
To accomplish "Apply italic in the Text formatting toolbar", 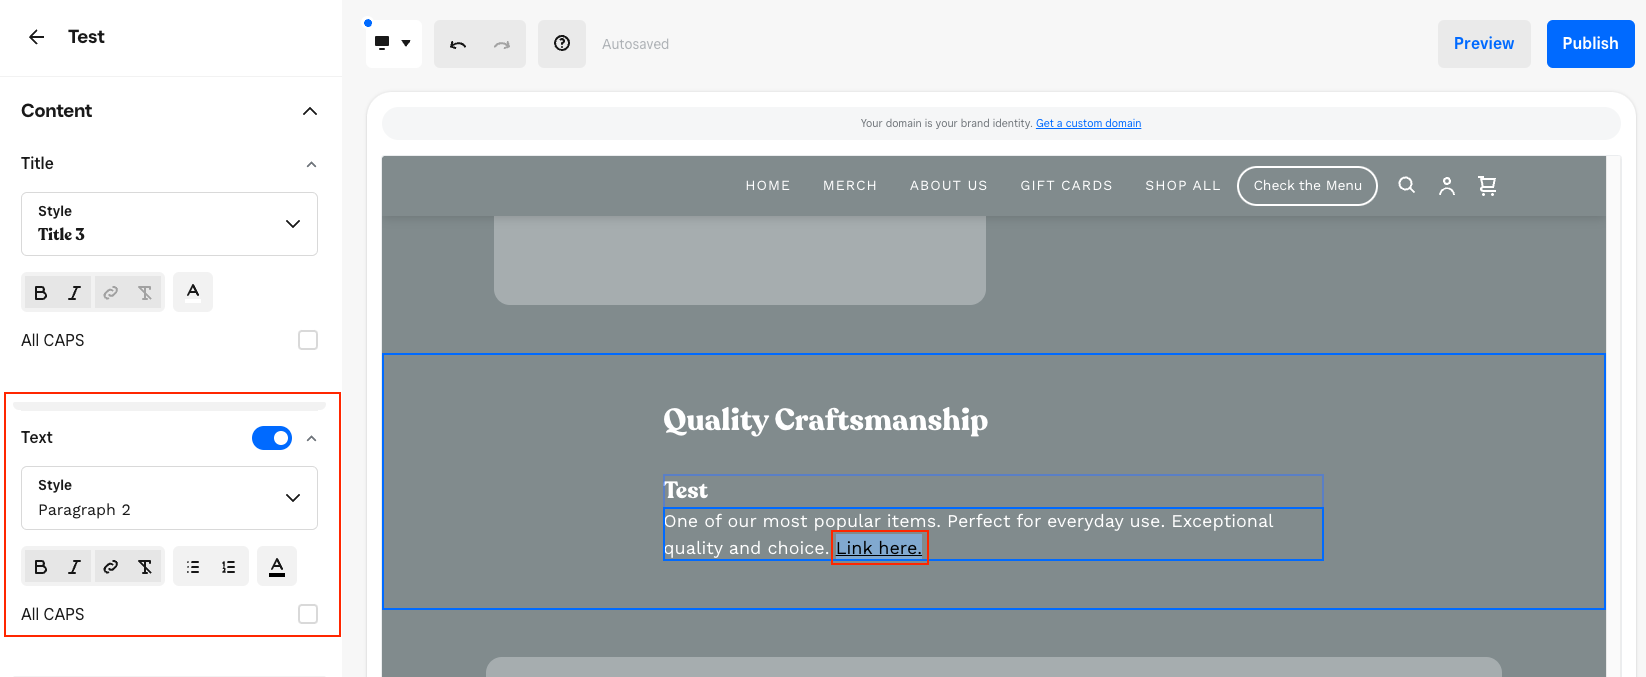I will (x=74, y=567).
